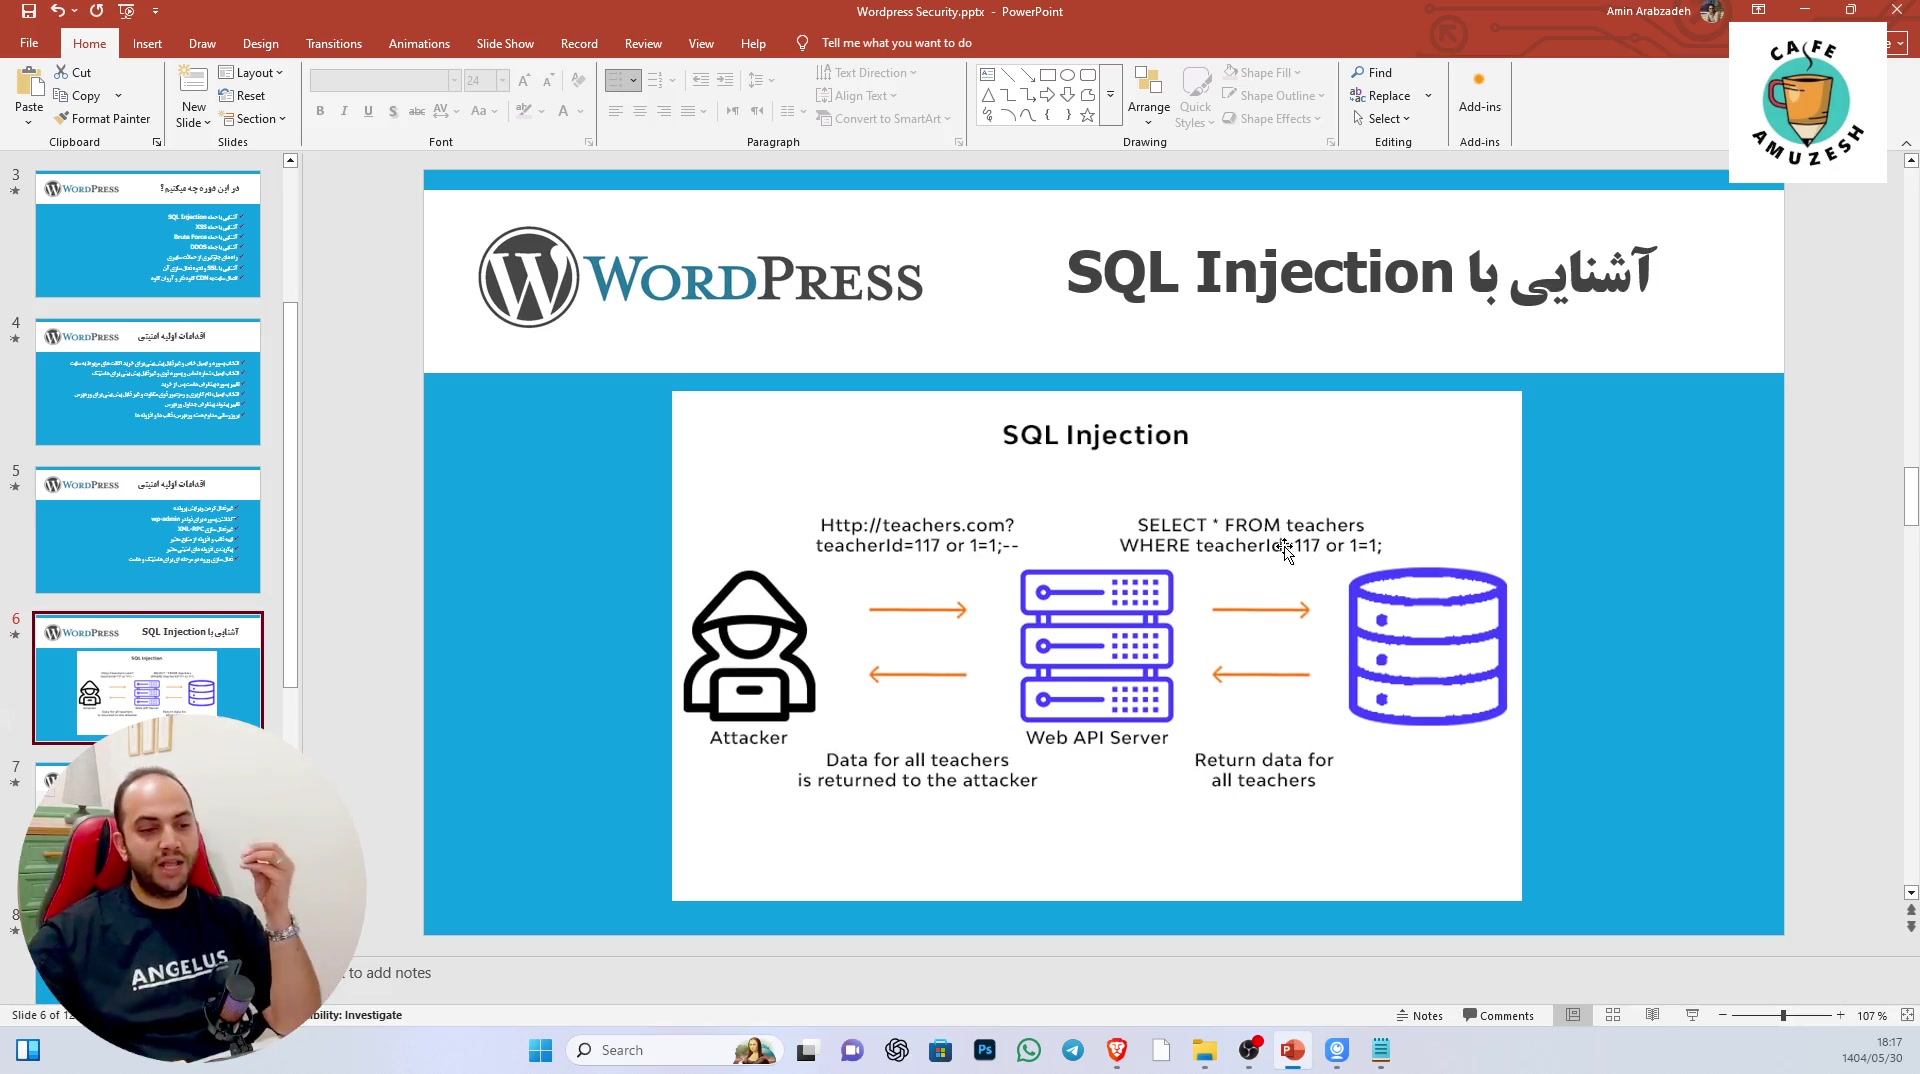Image resolution: width=1920 pixels, height=1074 pixels.
Task: Open the Animations tab
Action: (x=419, y=44)
